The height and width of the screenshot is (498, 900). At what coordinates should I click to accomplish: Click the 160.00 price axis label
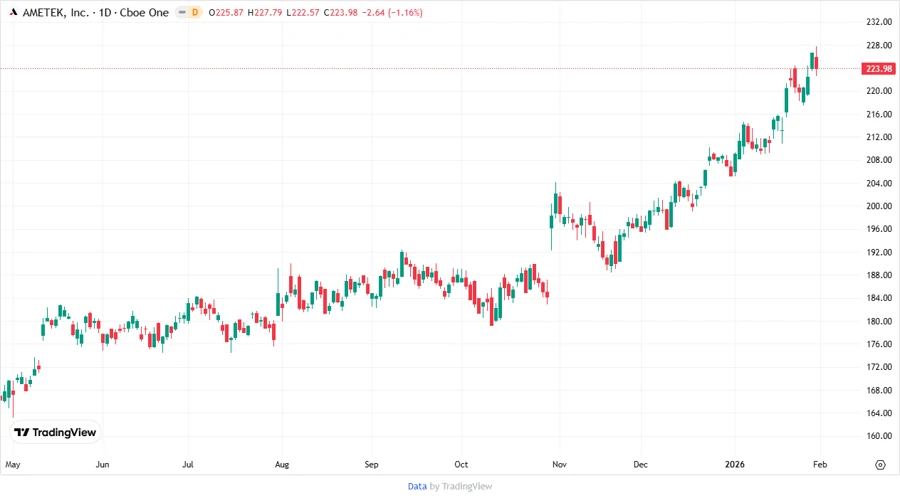(x=879, y=436)
